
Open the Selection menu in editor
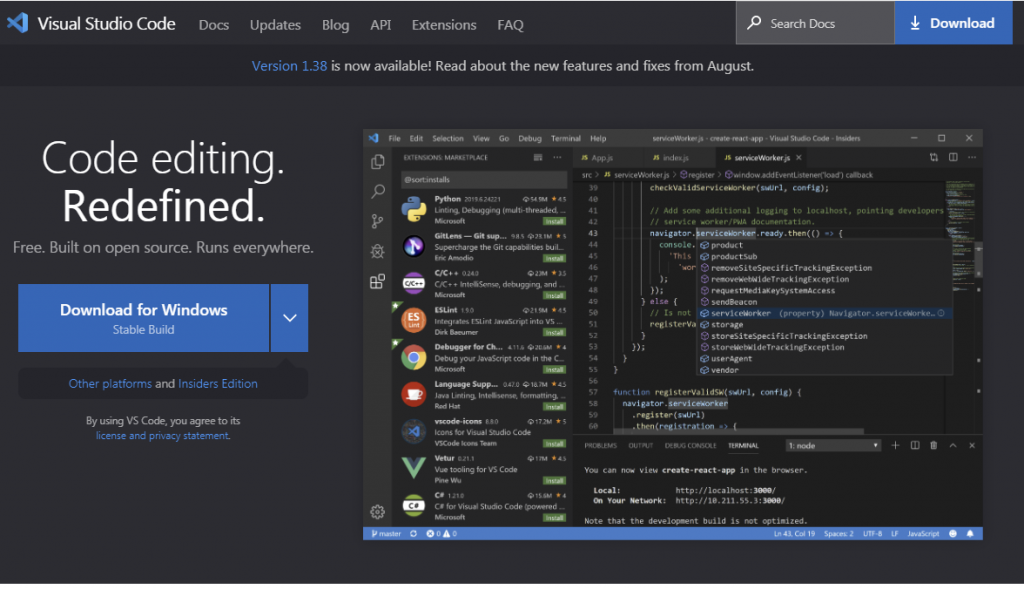tap(448, 138)
